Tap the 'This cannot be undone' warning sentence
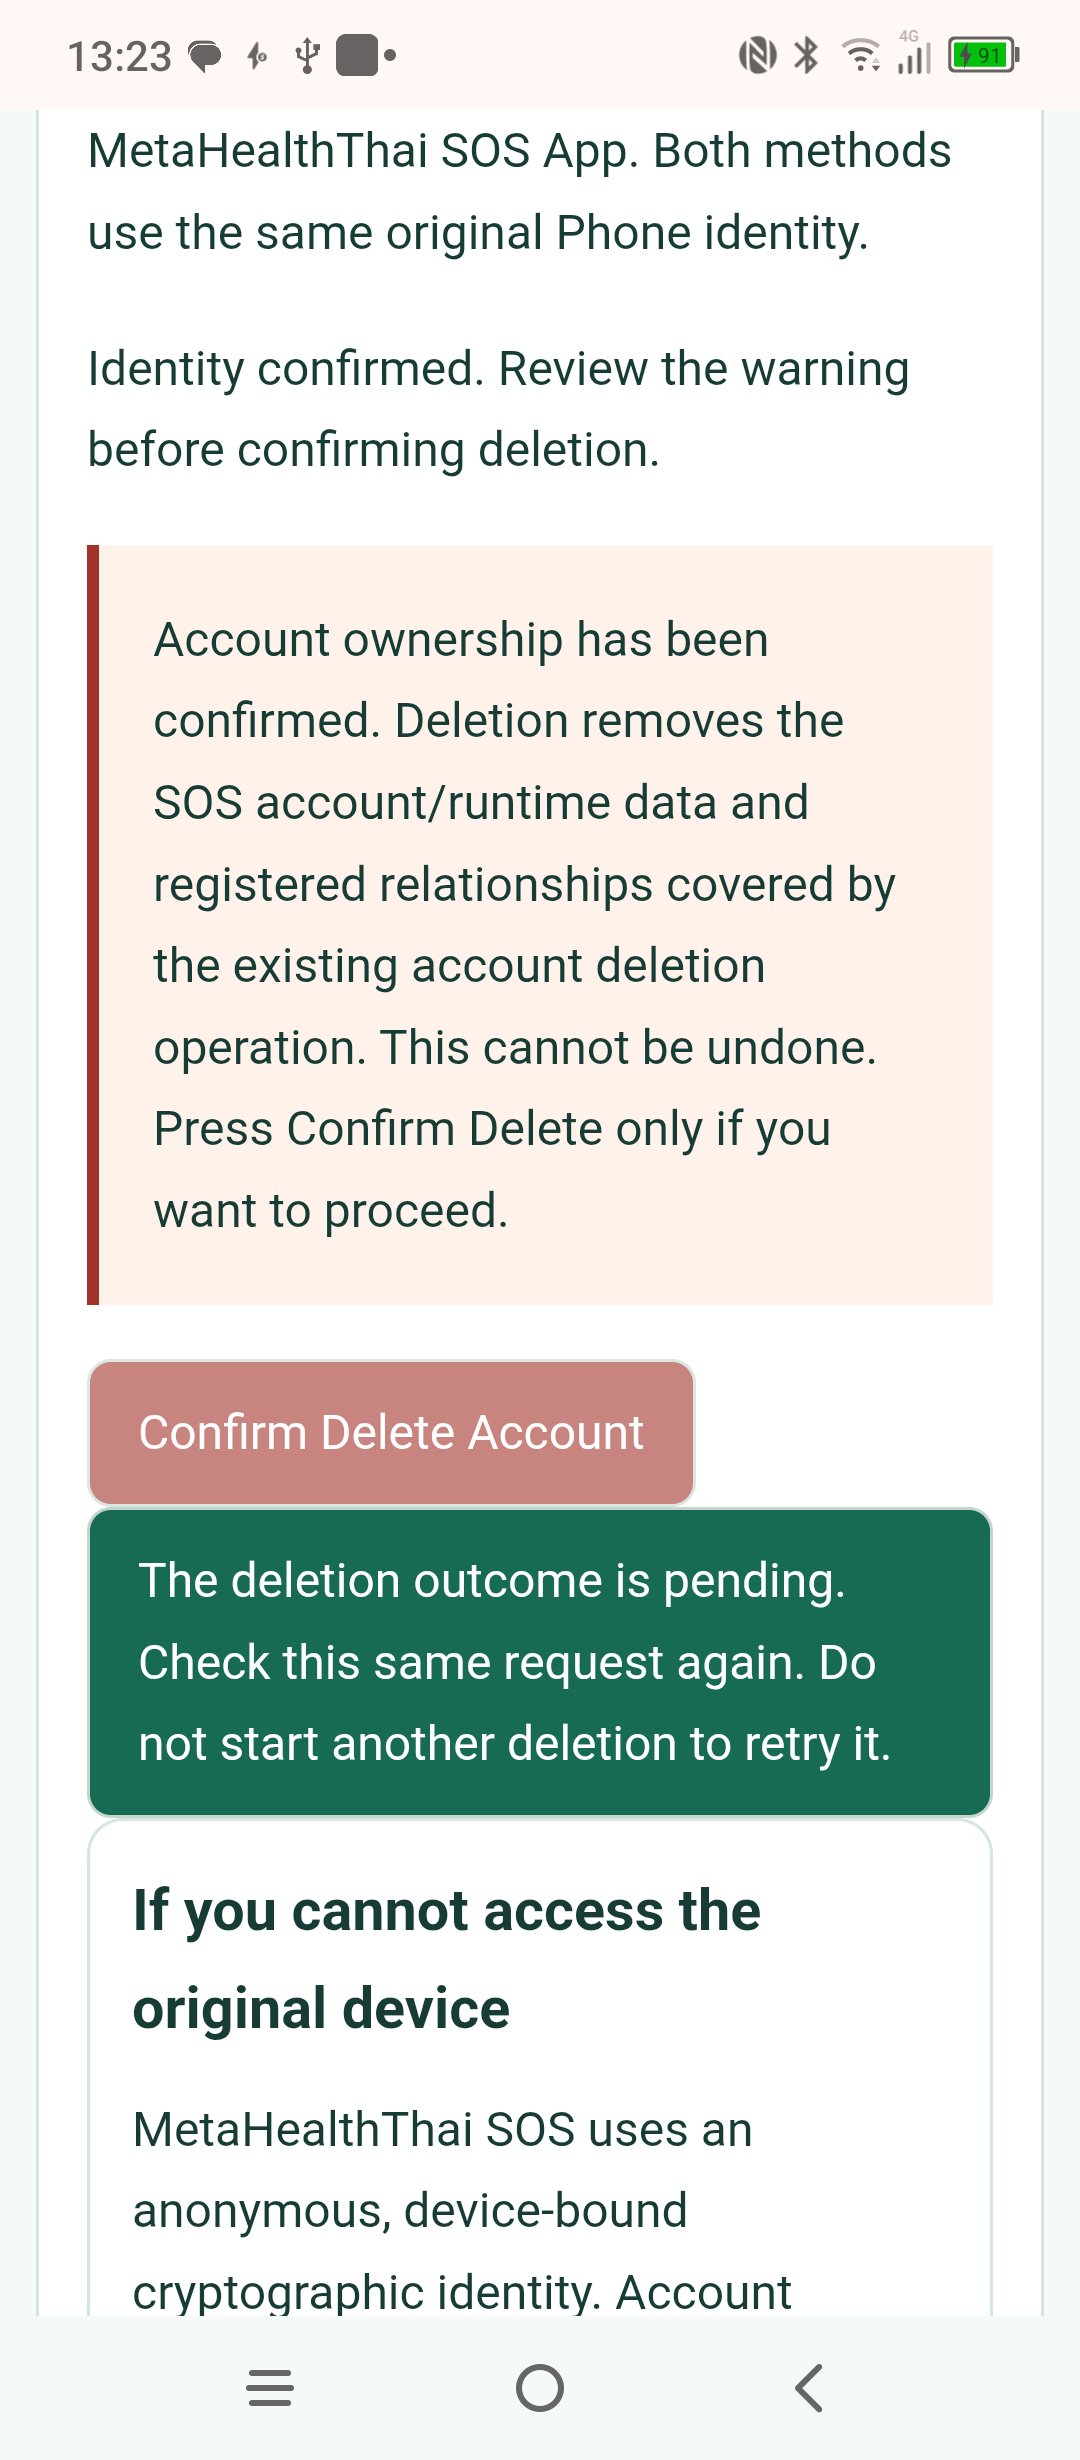This screenshot has width=1080, height=2460. pos(628,1048)
